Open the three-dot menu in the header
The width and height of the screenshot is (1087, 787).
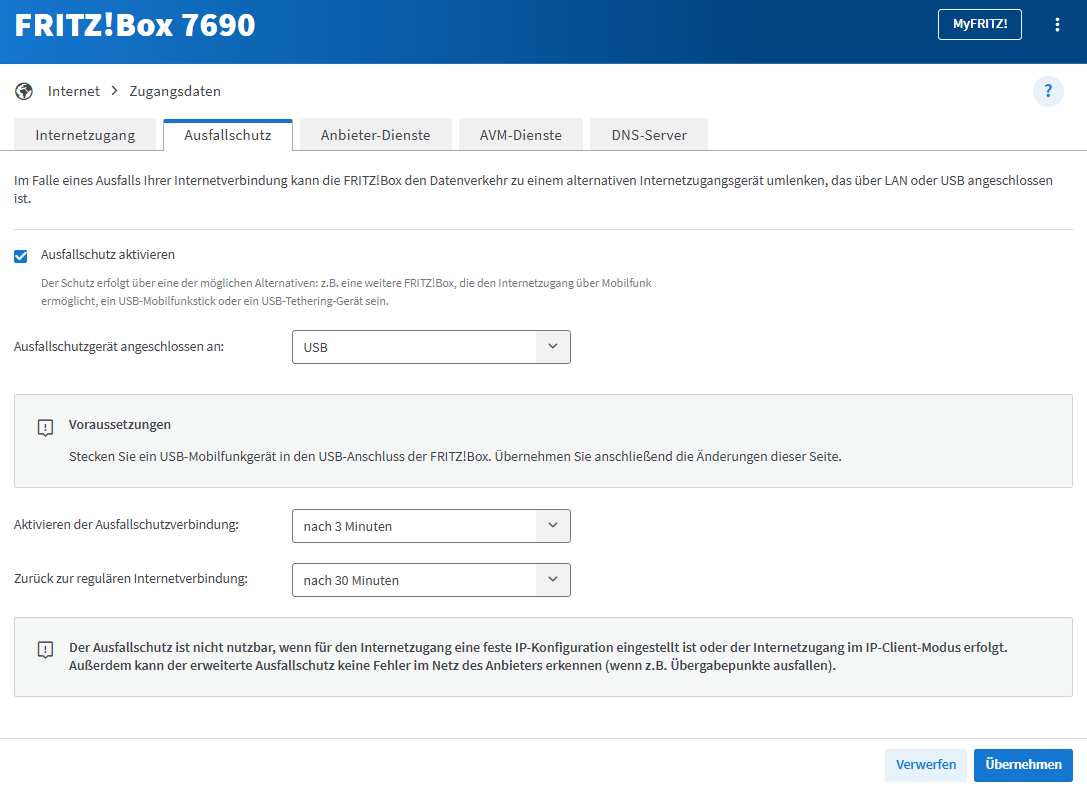pyautogui.click(x=1057, y=25)
